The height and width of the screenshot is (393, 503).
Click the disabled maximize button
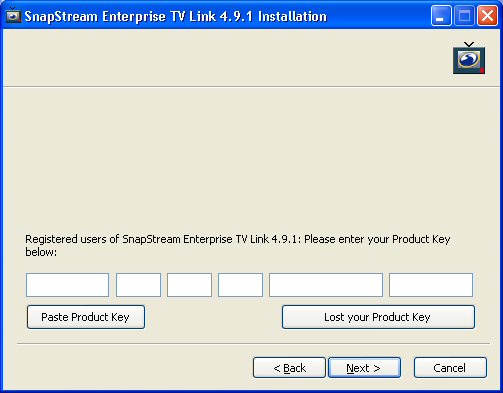pyautogui.click(x=464, y=16)
